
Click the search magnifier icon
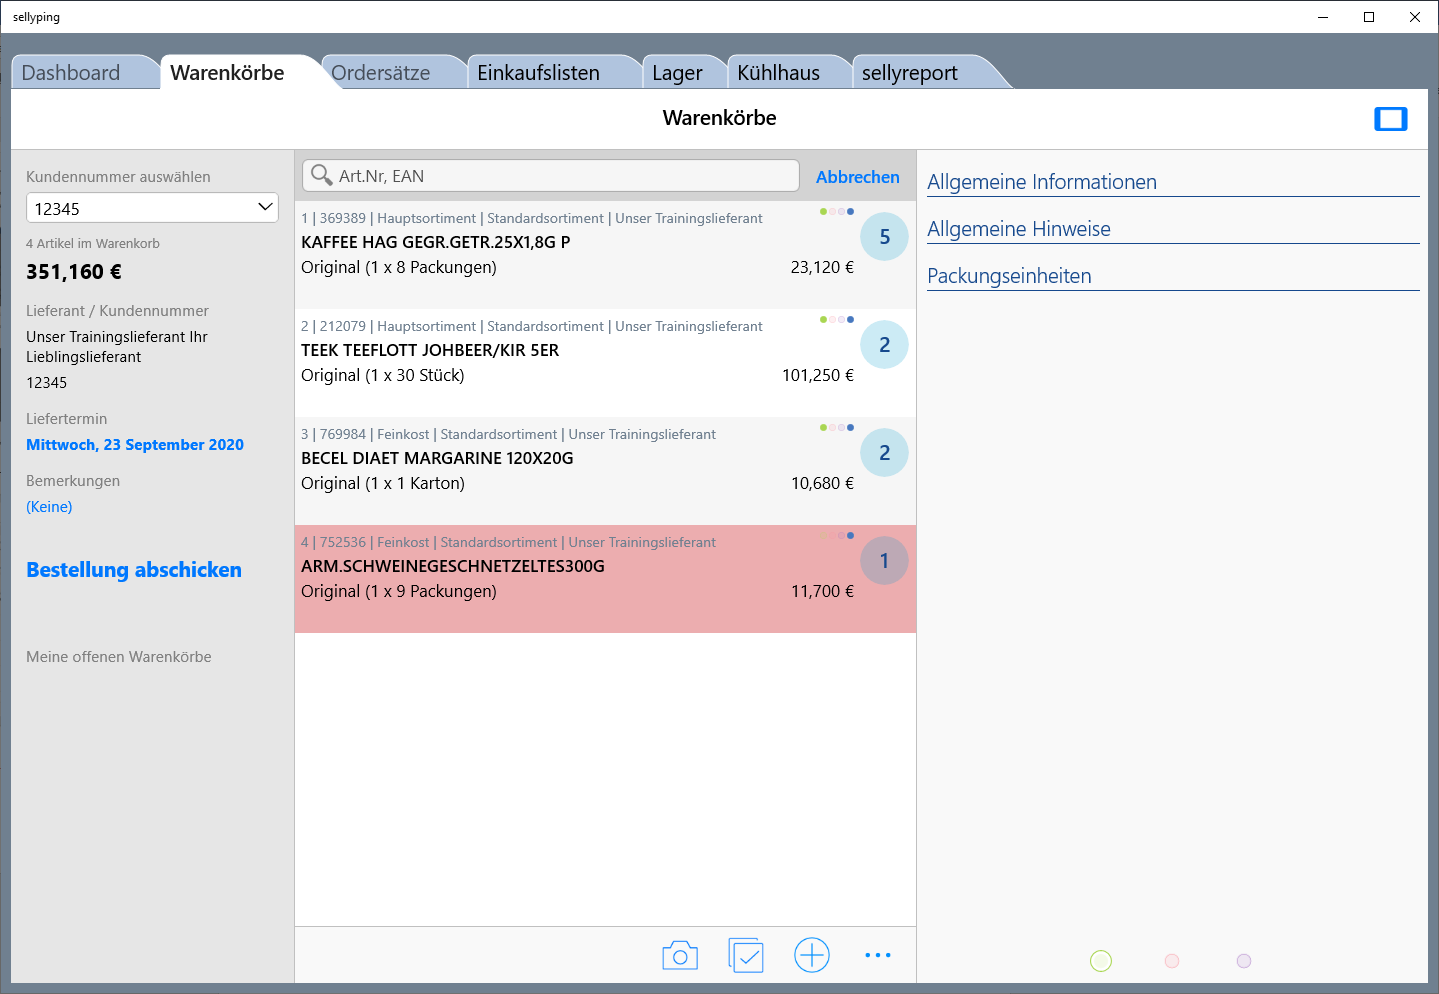click(321, 176)
